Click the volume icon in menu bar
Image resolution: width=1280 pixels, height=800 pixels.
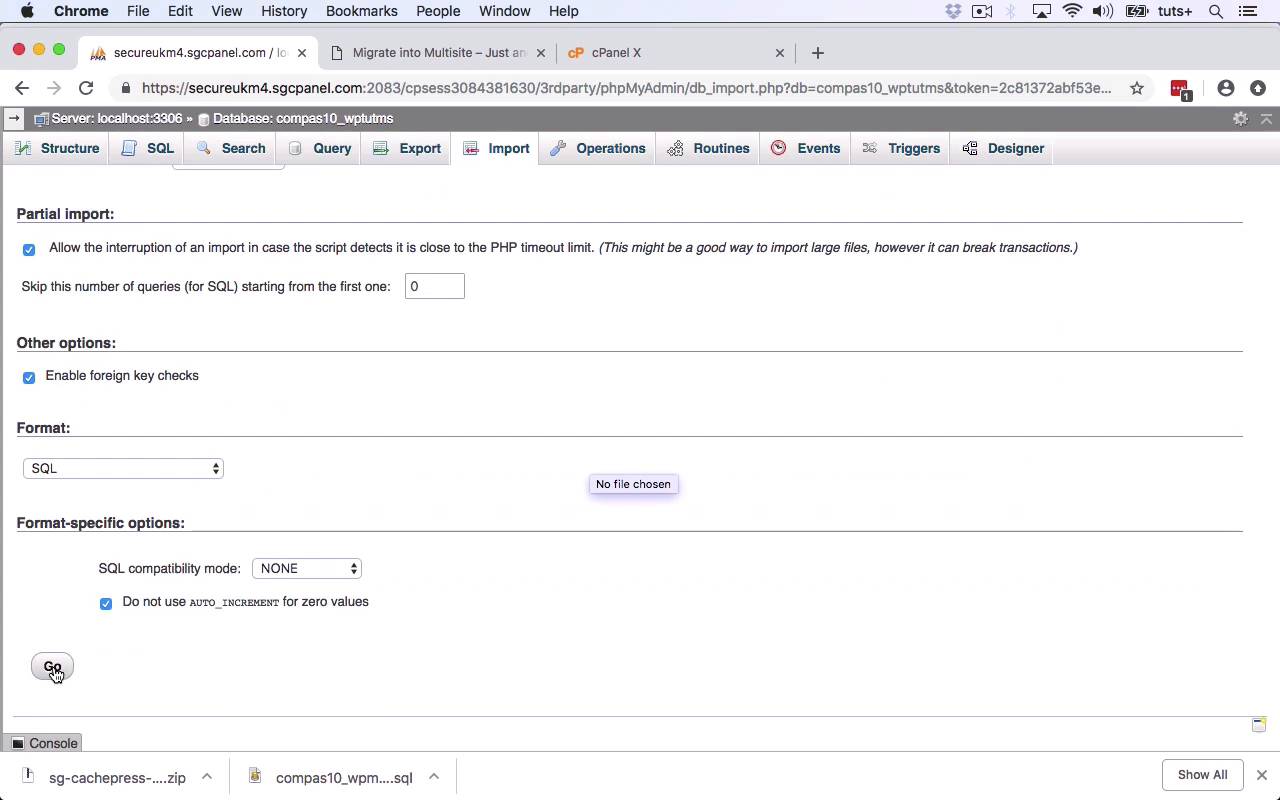1103,11
